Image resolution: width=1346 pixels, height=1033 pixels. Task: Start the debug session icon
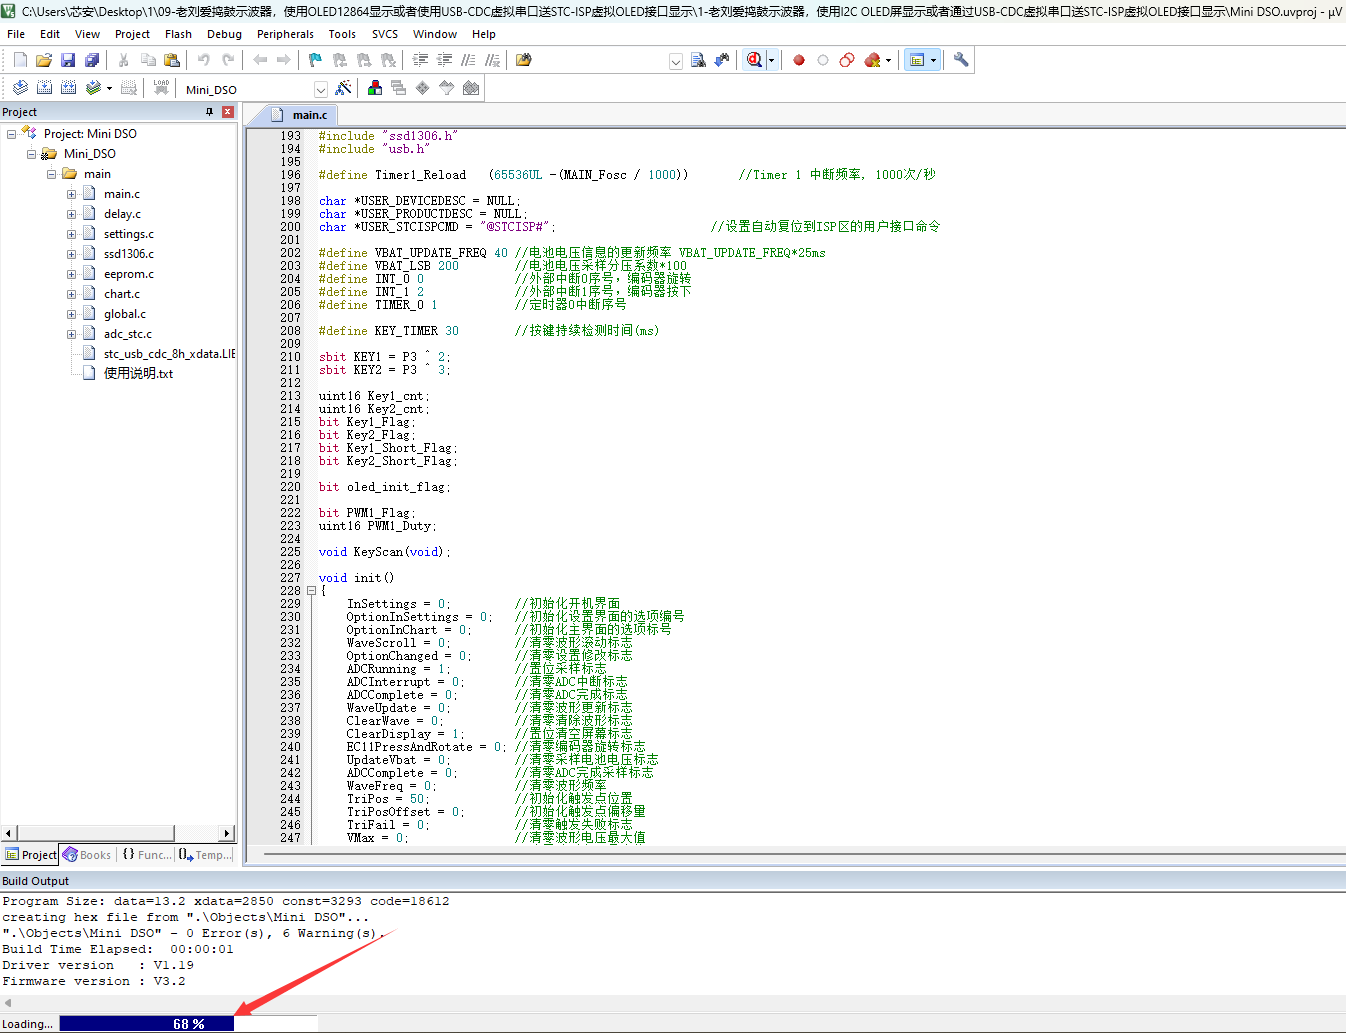click(x=754, y=60)
